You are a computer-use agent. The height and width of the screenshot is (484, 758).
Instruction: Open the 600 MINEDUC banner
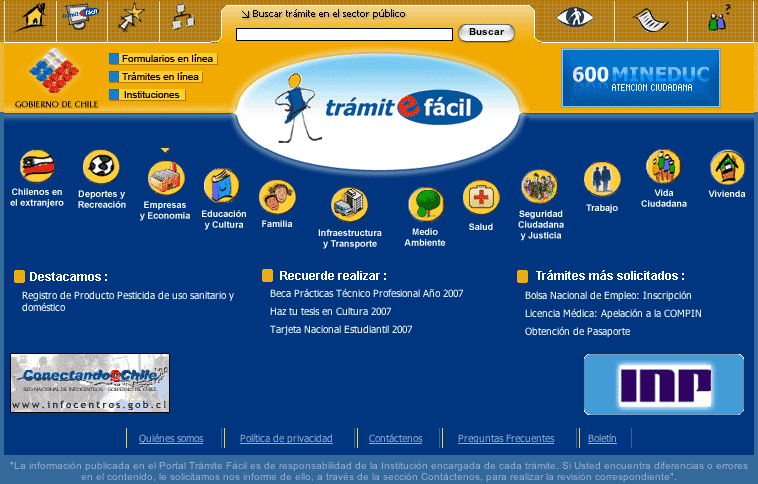coord(641,78)
